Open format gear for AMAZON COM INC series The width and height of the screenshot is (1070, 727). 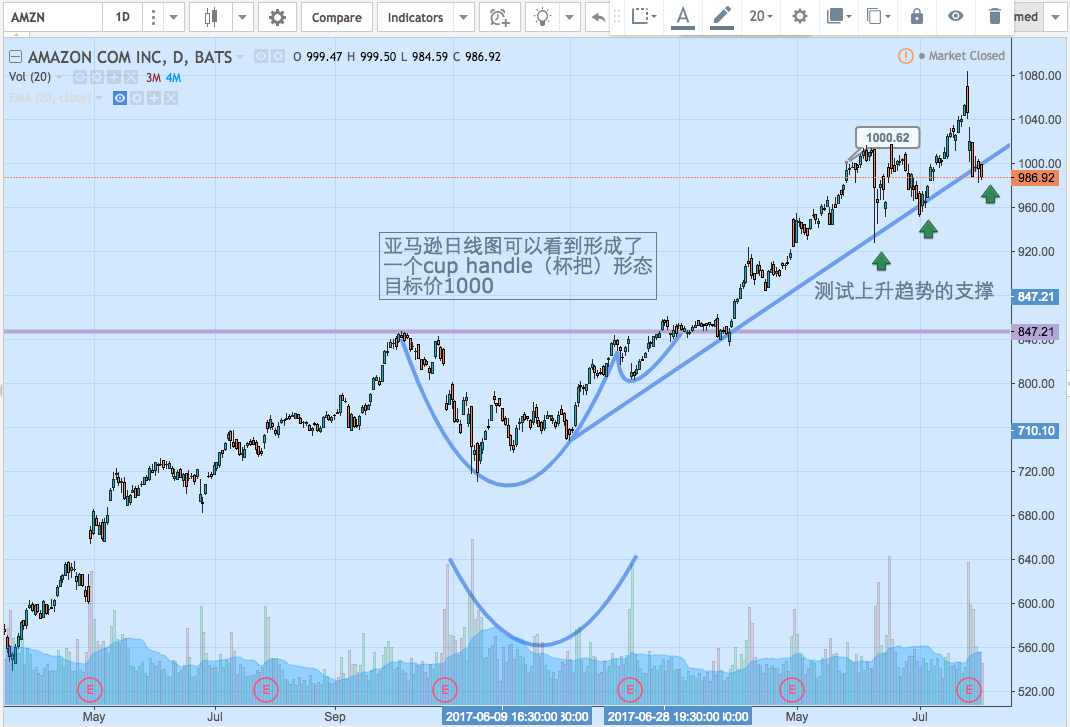278,57
